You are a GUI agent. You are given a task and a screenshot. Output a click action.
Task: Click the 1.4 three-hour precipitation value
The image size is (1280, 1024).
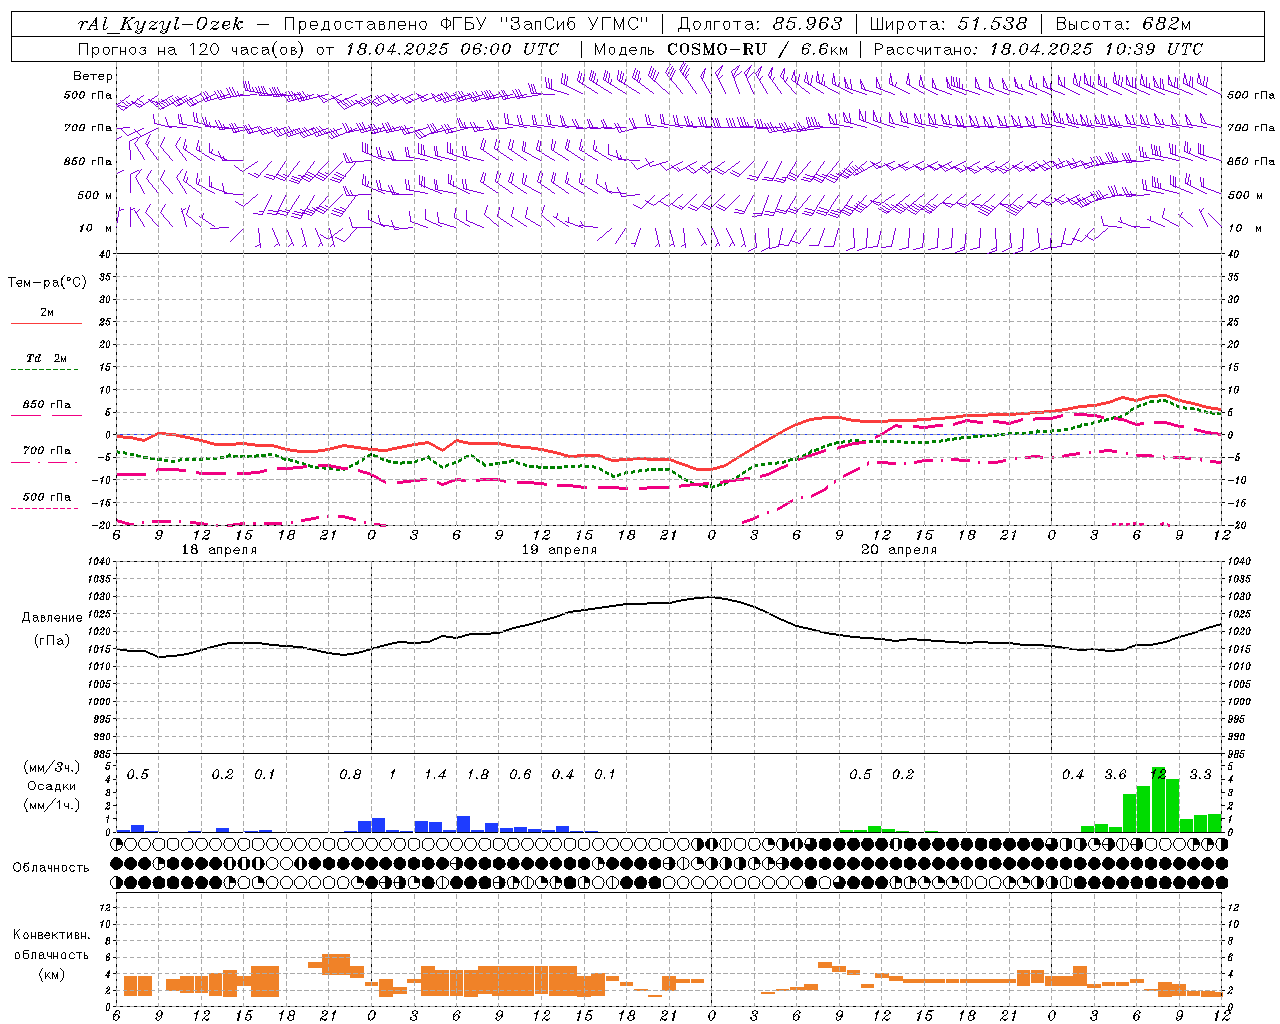435,775
